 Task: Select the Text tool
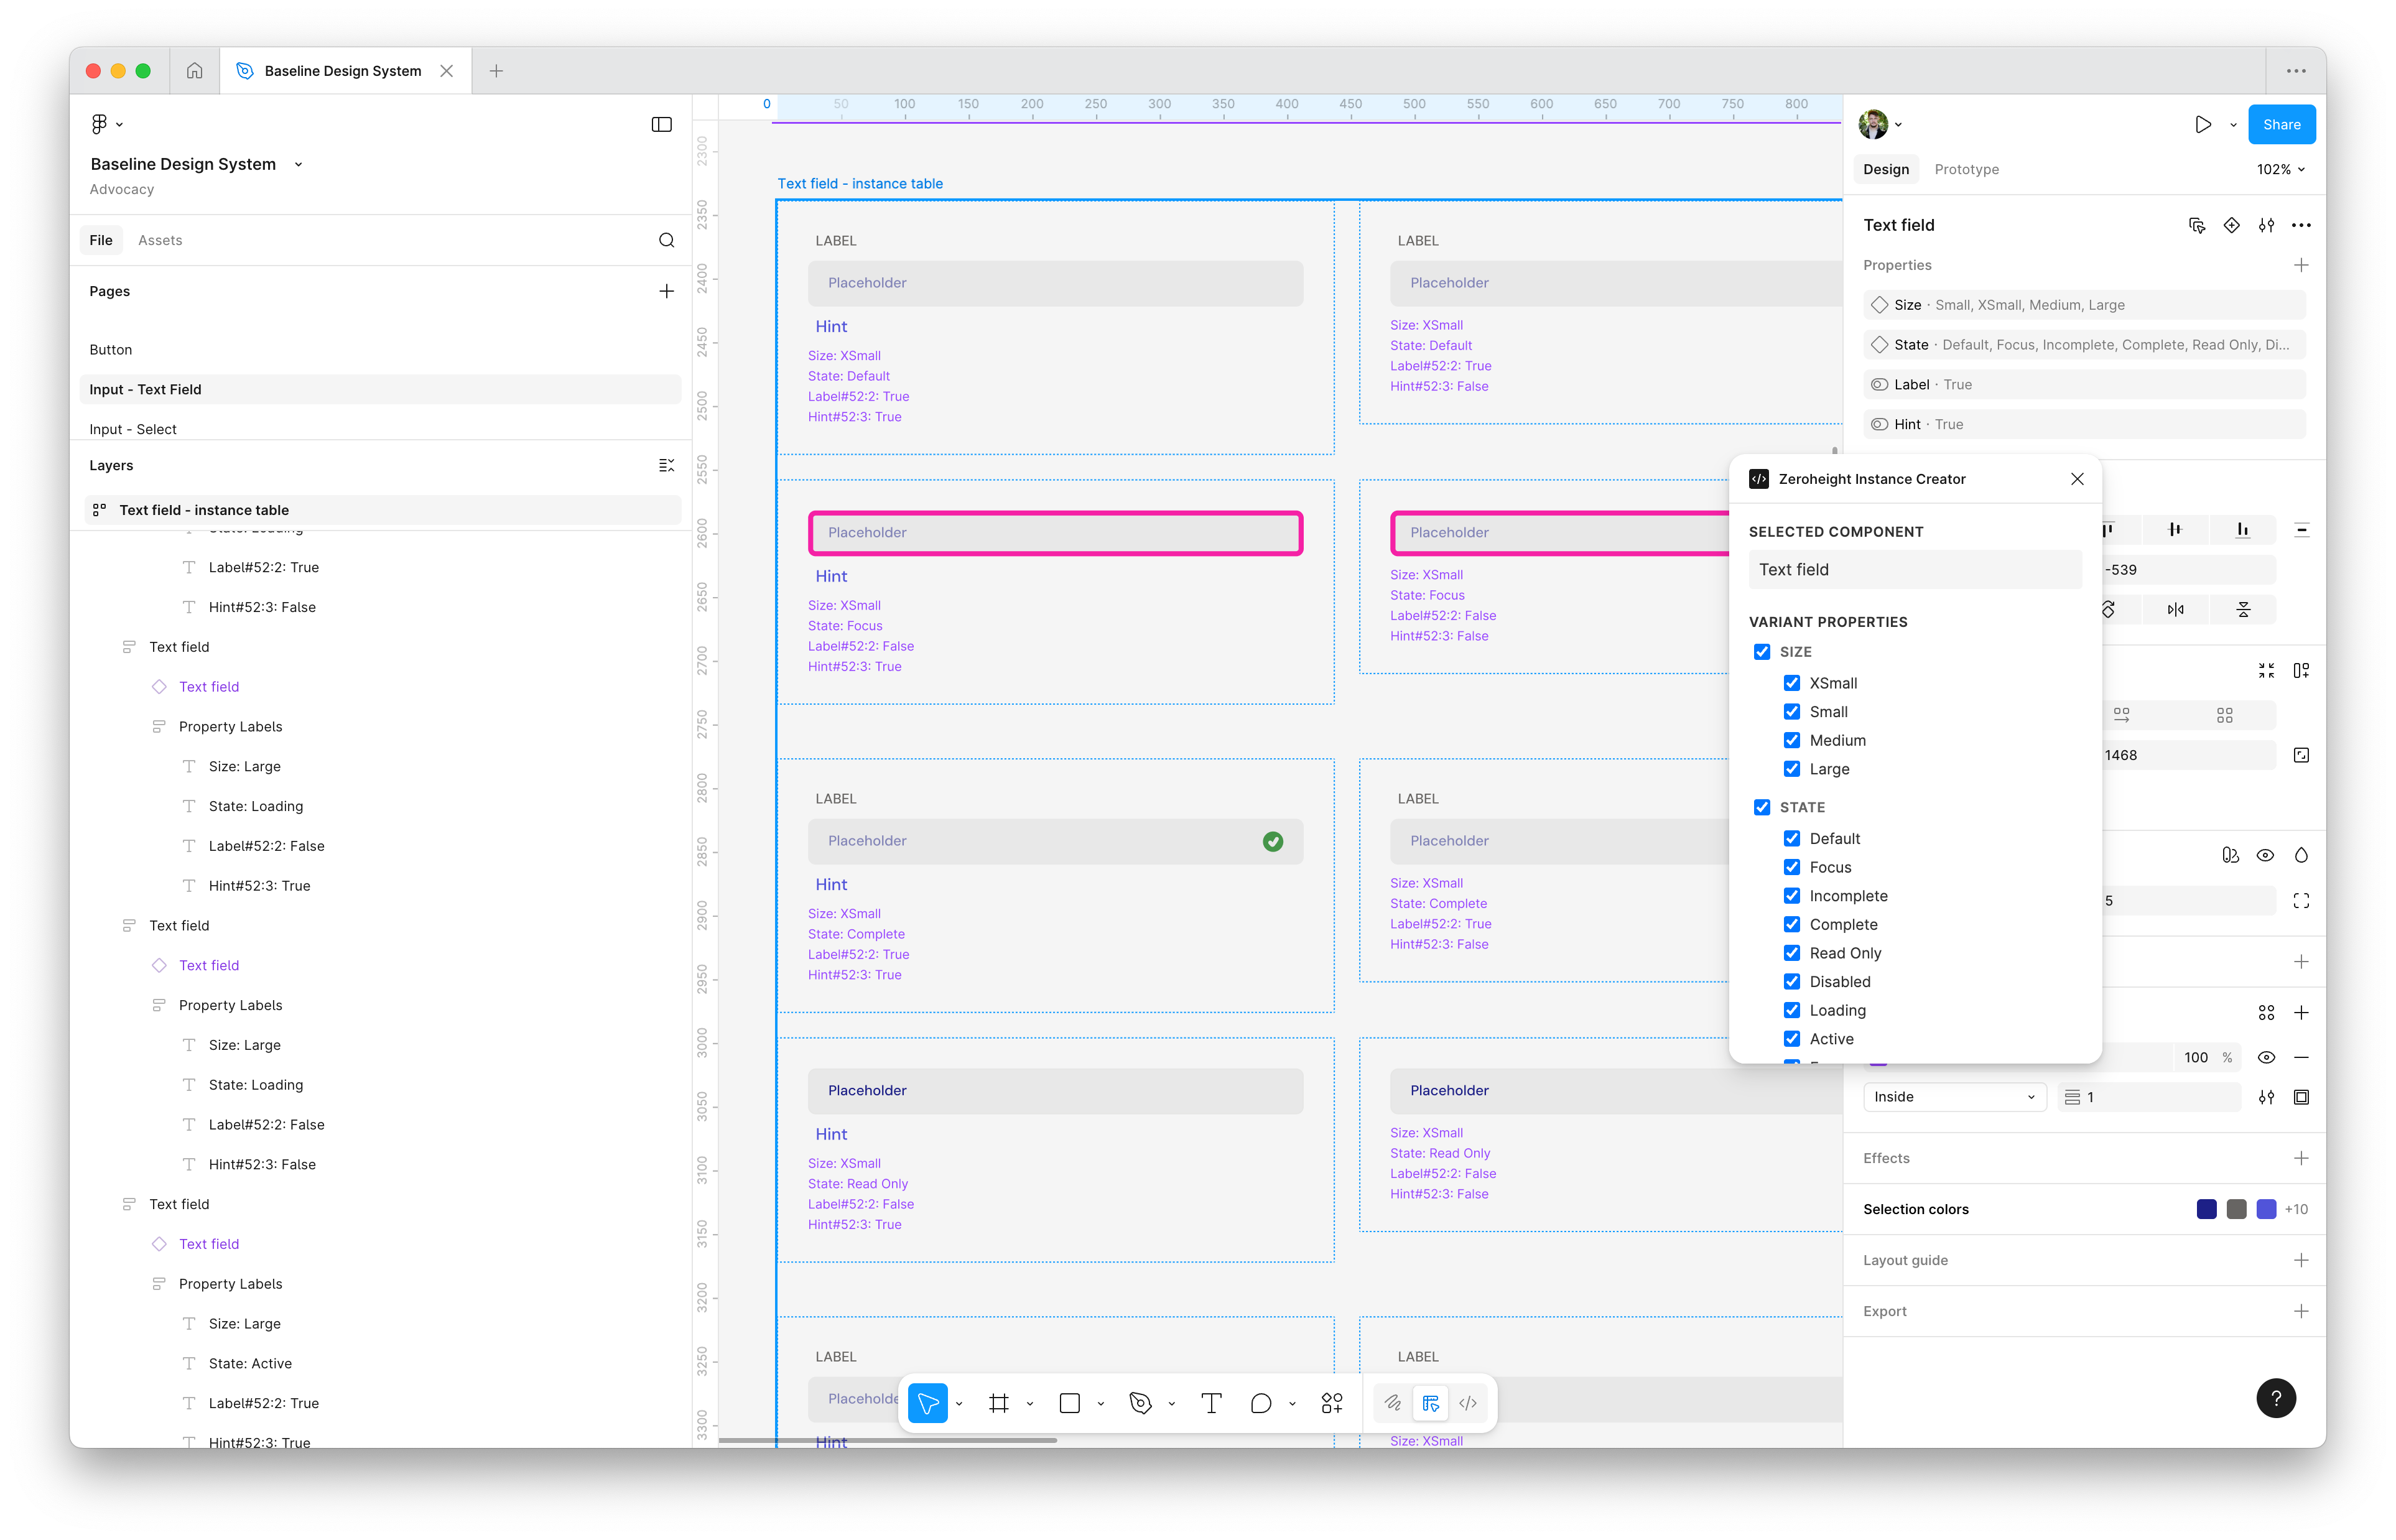pyautogui.click(x=1211, y=1402)
